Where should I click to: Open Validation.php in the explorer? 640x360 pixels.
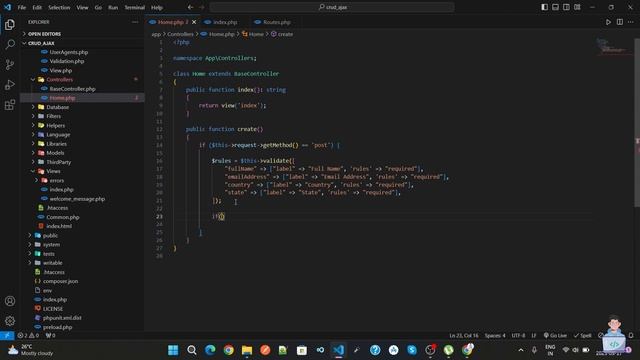pos(67,61)
